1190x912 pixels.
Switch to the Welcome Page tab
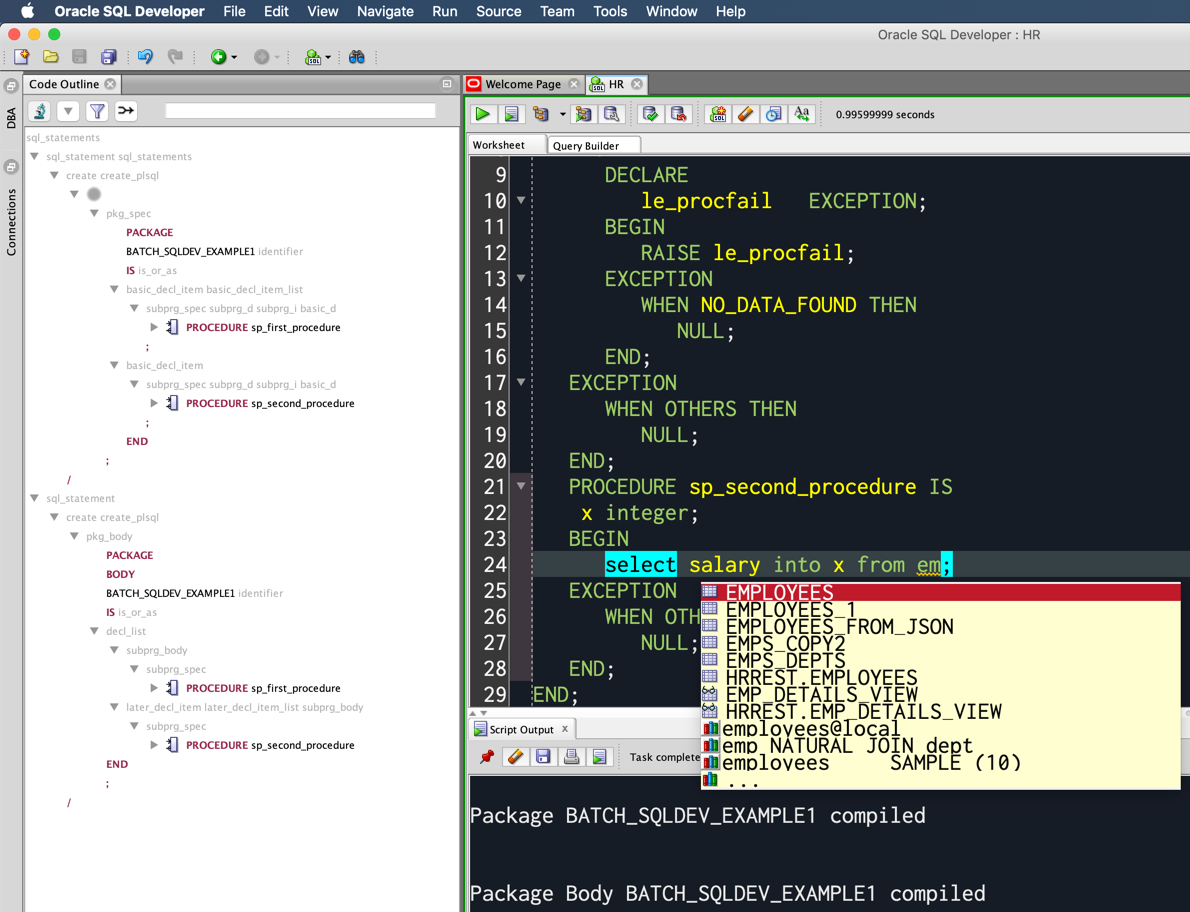click(x=523, y=84)
